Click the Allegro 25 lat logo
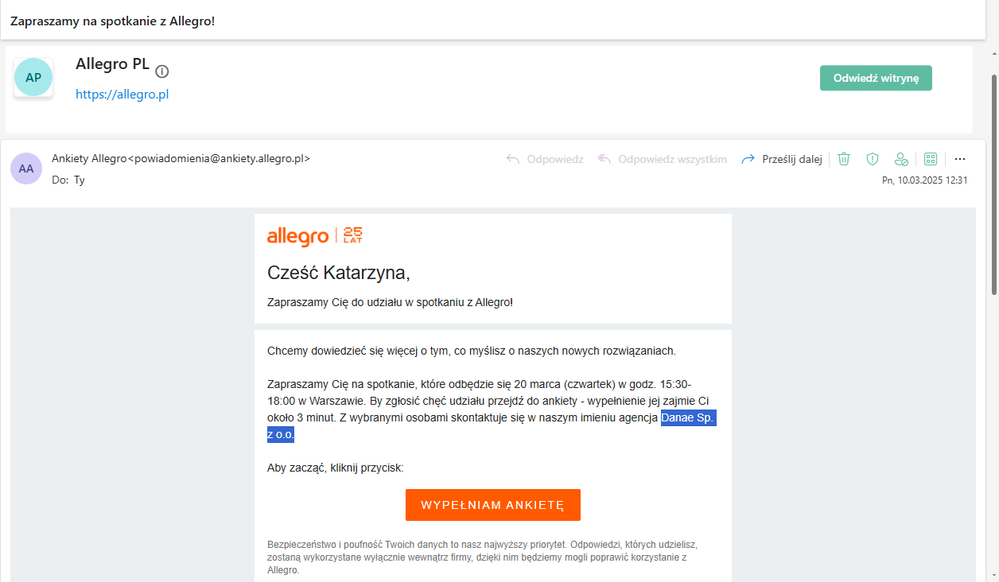999x582 pixels. pyautogui.click(x=315, y=236)
